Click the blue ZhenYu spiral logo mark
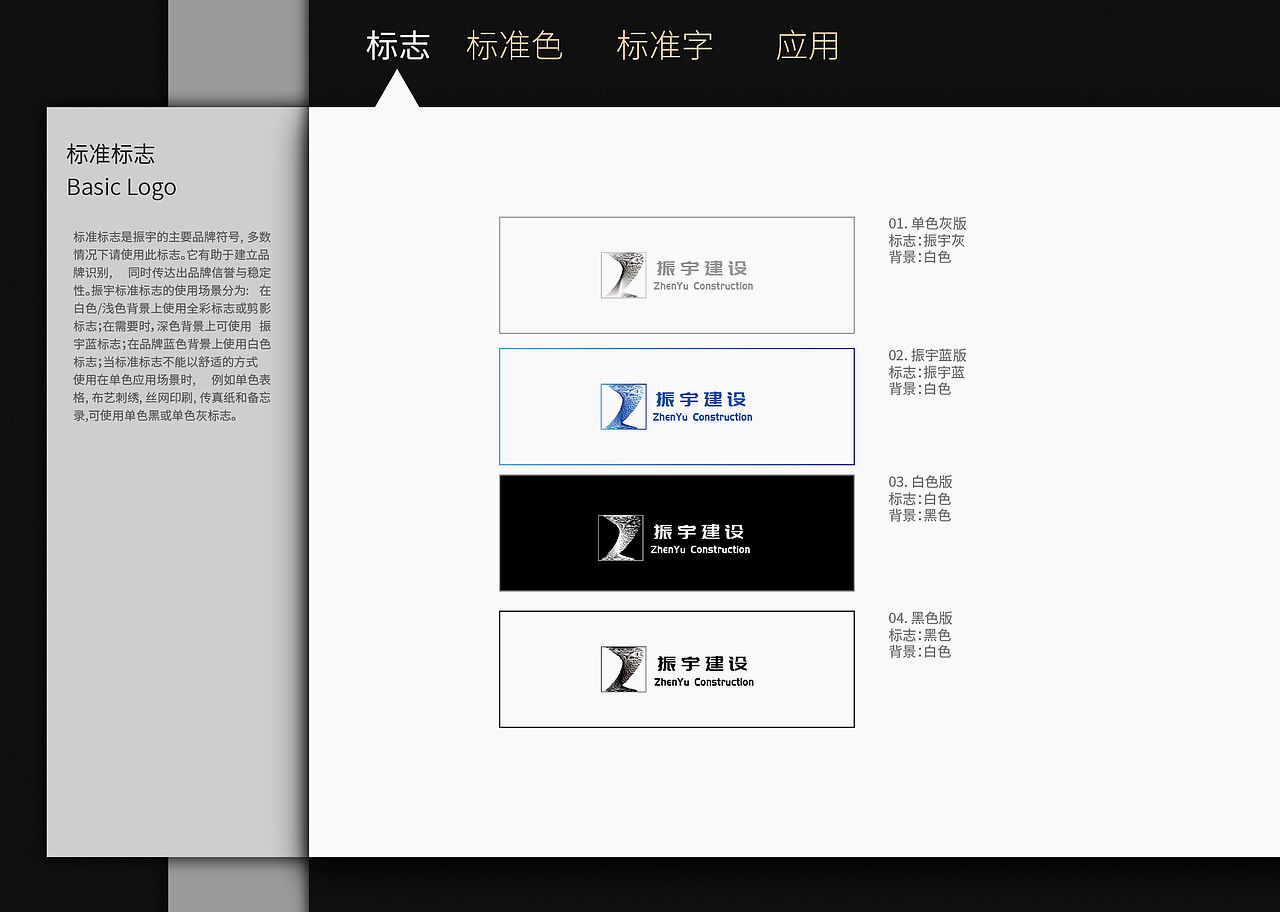 621,406
